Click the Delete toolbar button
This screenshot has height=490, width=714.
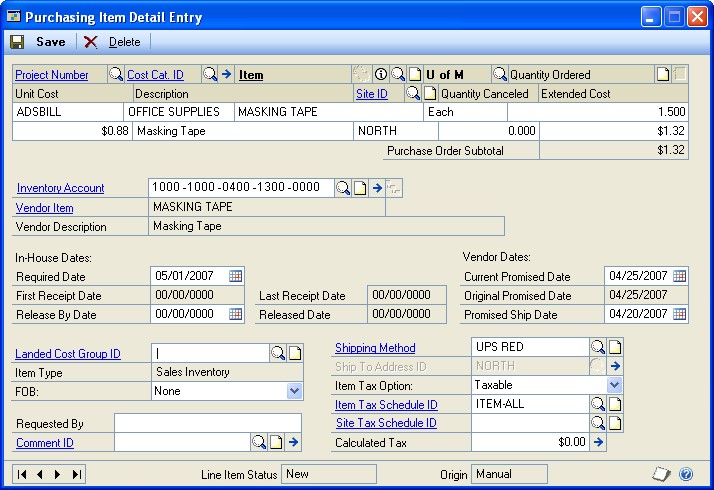pos(112,42)
